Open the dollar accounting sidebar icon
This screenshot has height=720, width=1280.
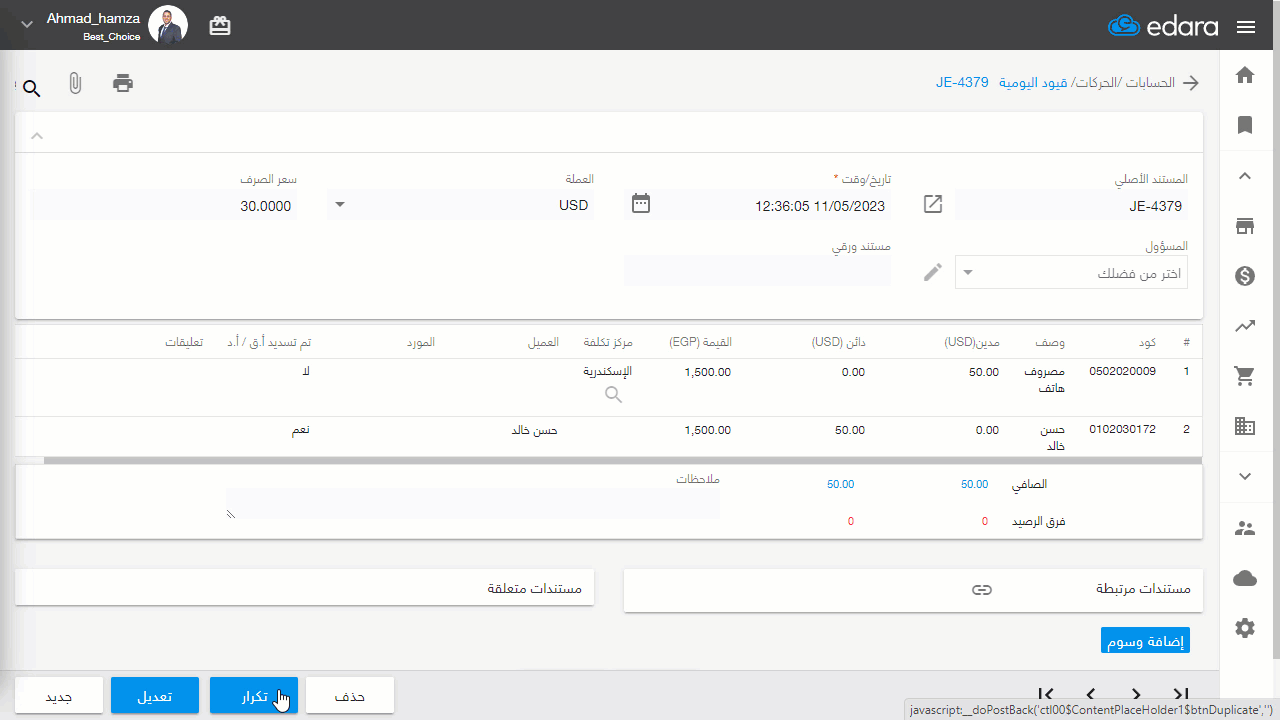coord(1245,276)
